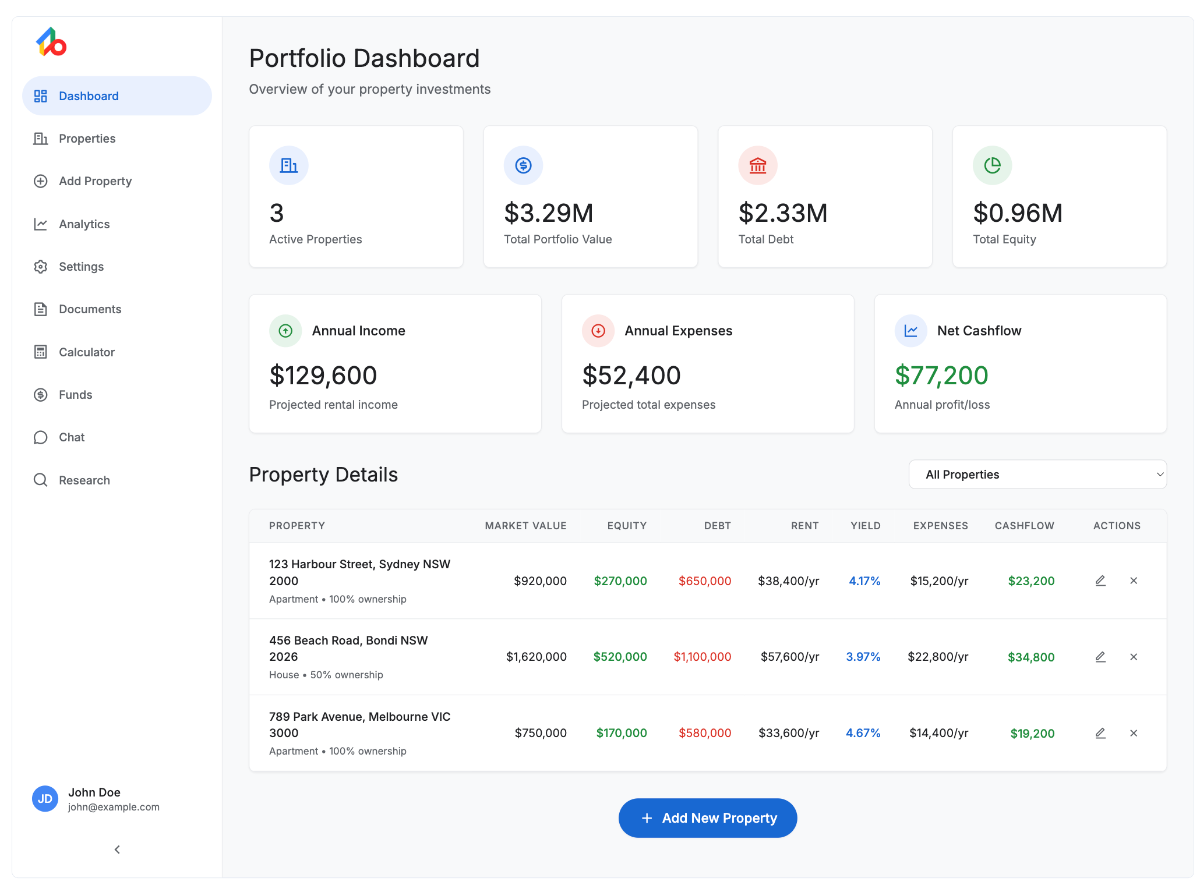
Task: Click the Research magnifier icon
Action: [x=40, y=480]
